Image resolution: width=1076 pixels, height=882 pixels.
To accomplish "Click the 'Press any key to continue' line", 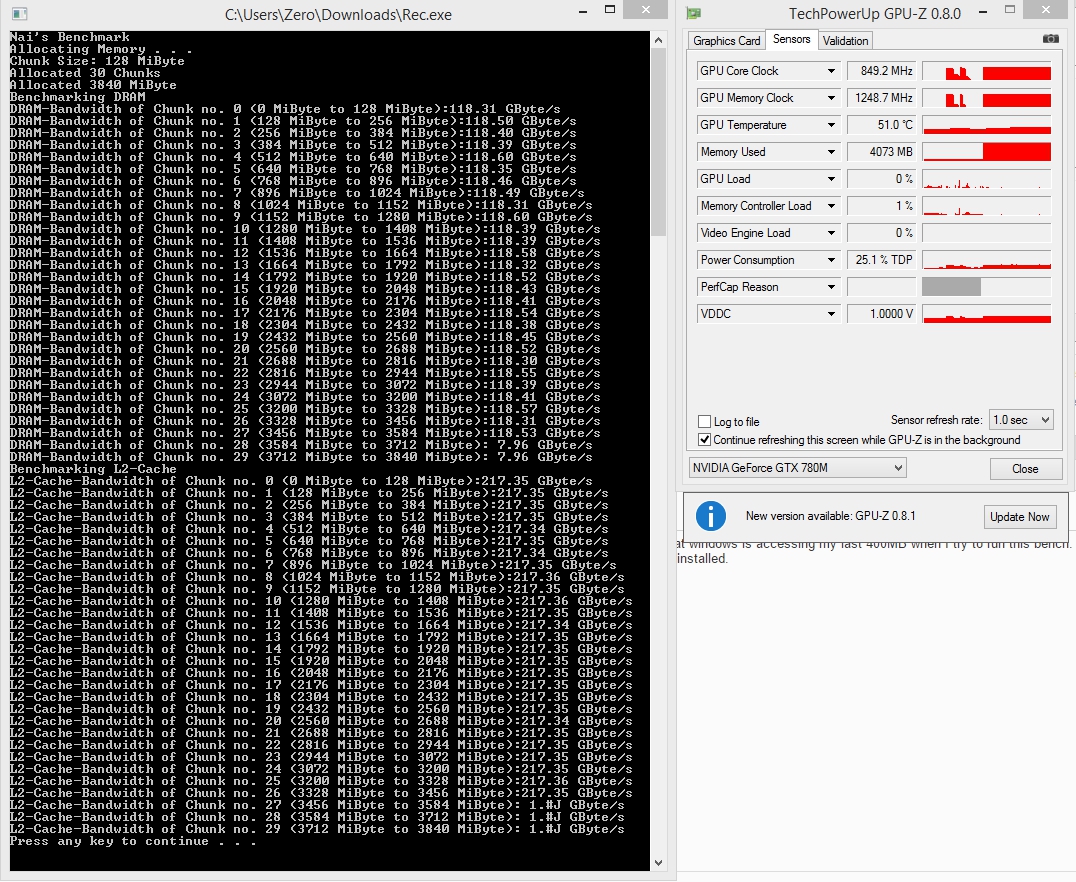I will 132,841.
